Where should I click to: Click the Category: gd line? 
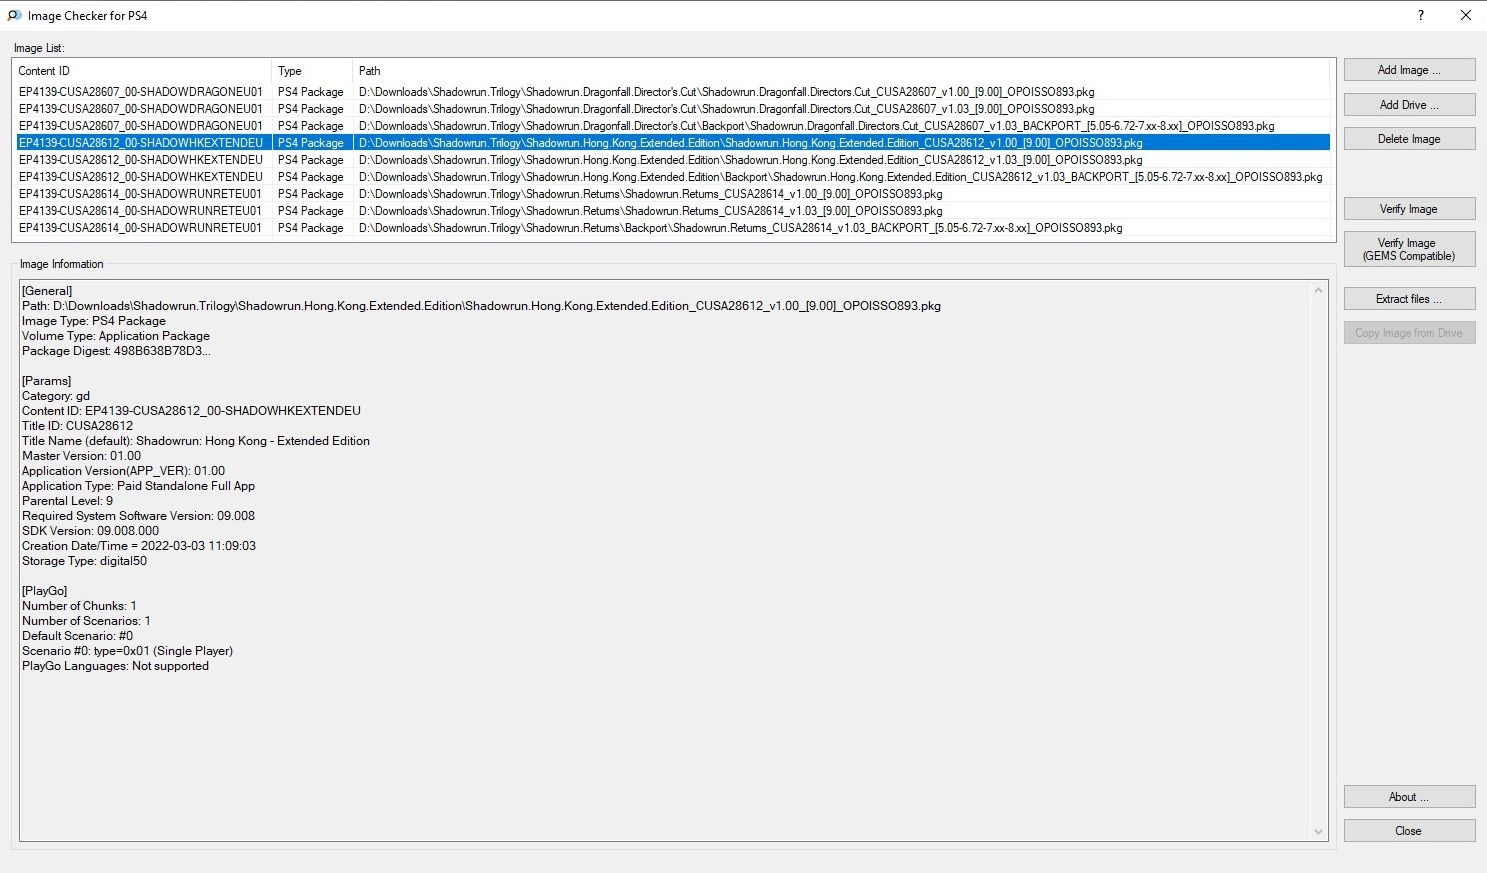click(x=56, y=396)
